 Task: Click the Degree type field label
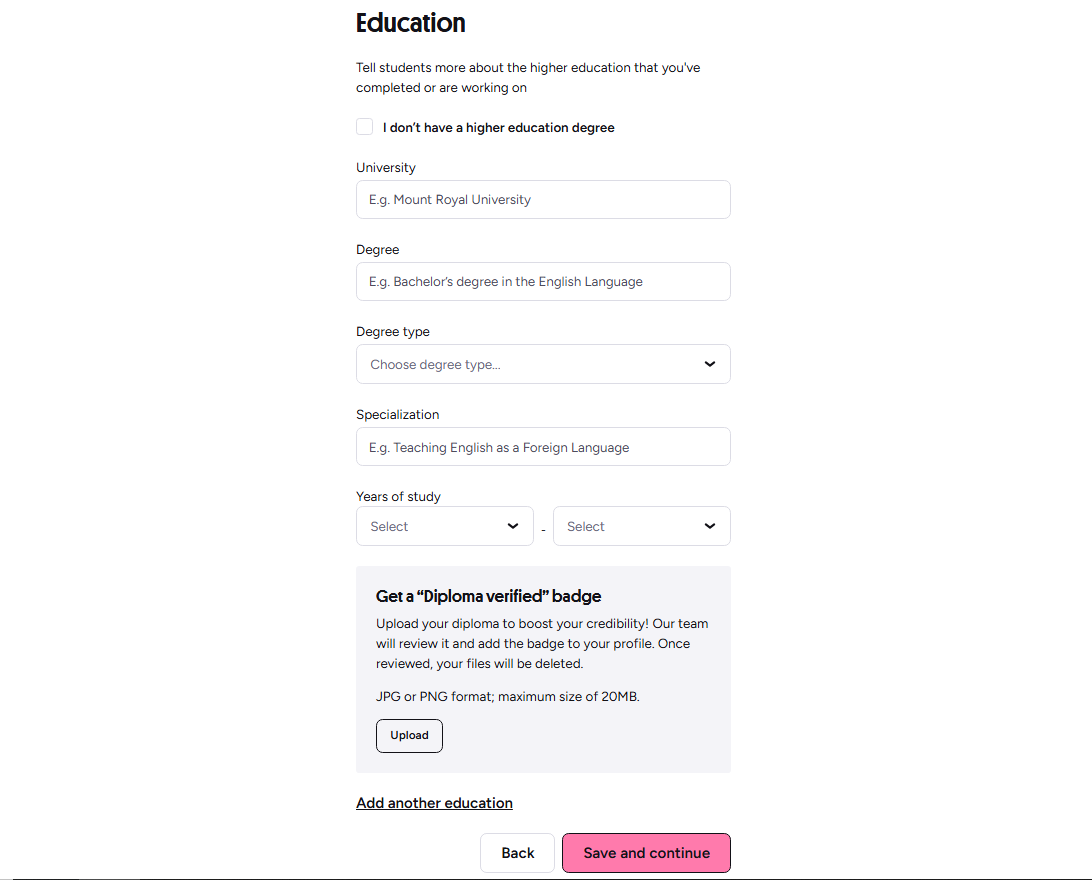(393, 331)
